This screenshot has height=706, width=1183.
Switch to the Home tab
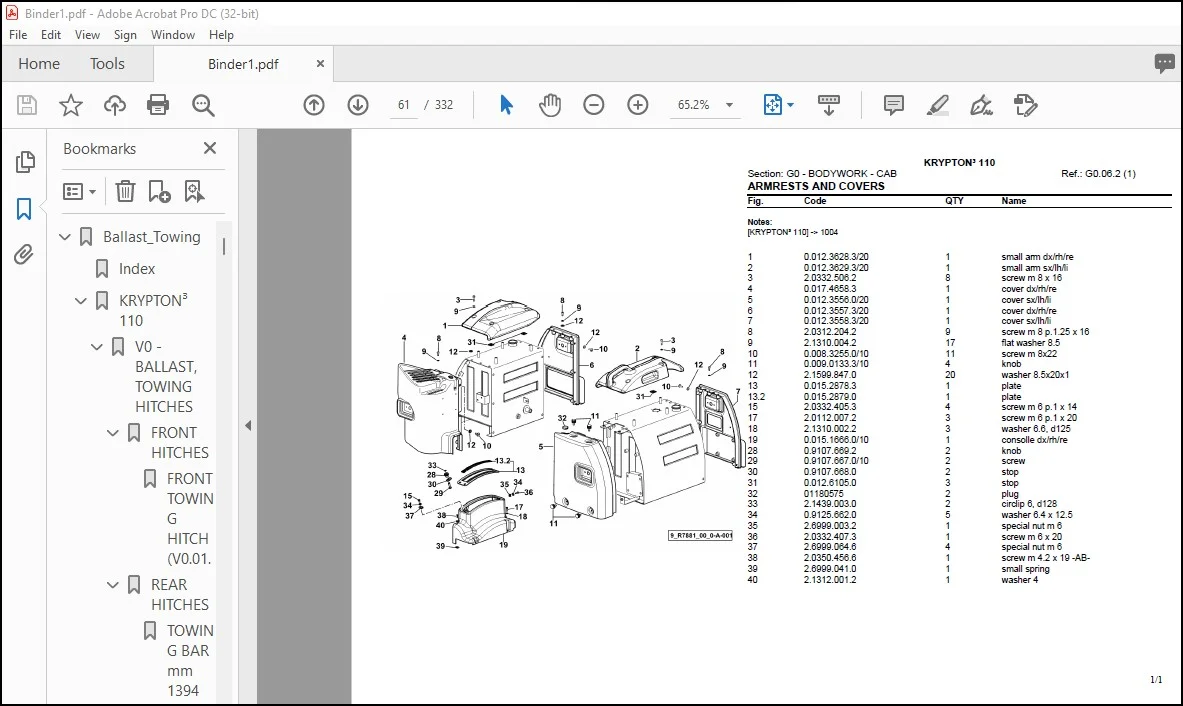pyautogui.click(x=38, y=64)
